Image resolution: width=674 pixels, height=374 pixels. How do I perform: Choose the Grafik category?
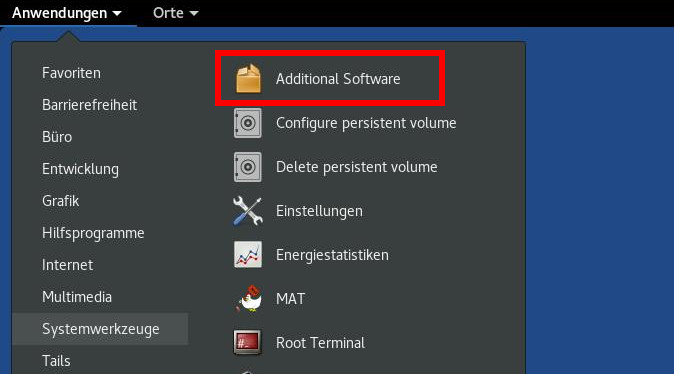[x=61, y=201]
